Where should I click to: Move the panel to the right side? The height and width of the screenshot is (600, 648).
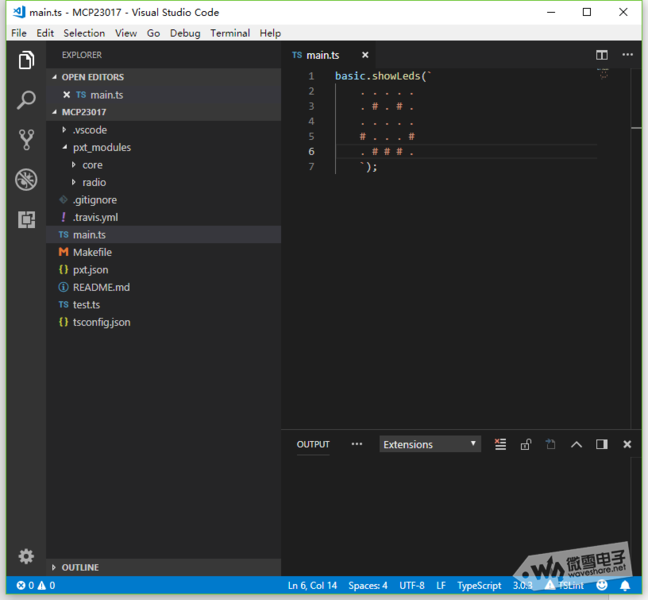pyautogui.click(x=602, y=444)
